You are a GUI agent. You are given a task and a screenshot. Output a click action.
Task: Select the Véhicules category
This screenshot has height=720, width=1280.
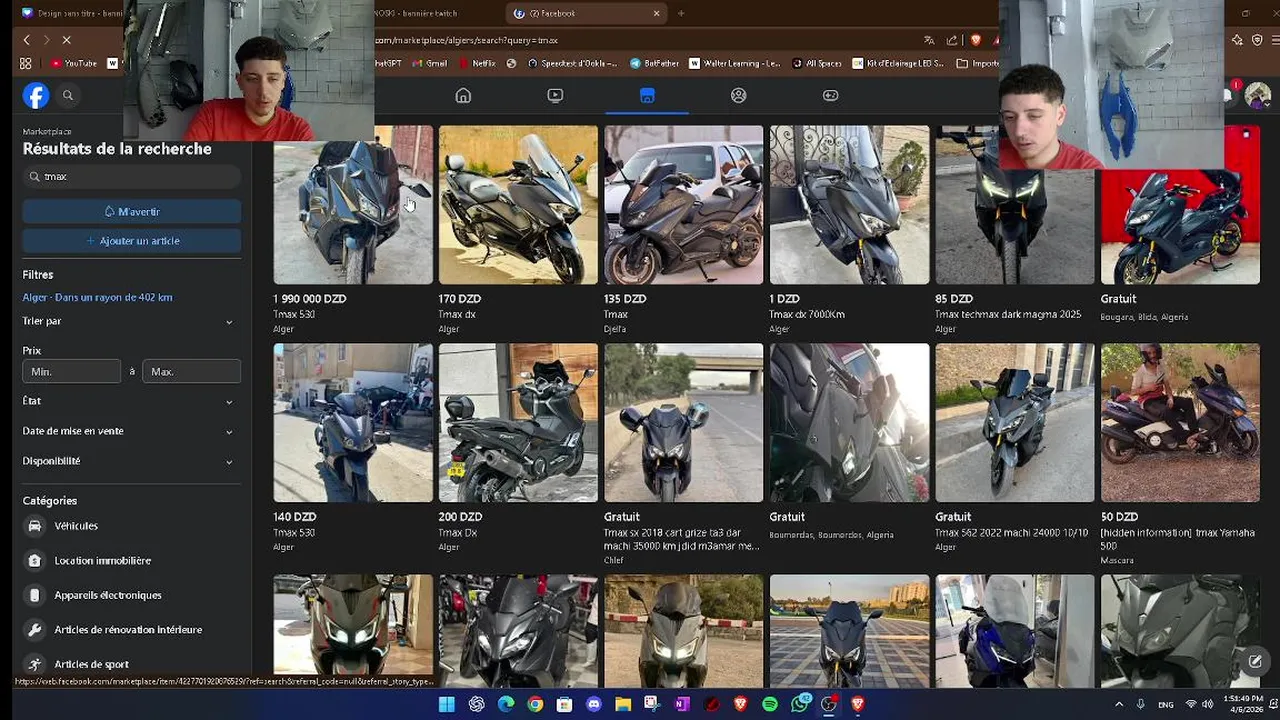tap(132, 526)
